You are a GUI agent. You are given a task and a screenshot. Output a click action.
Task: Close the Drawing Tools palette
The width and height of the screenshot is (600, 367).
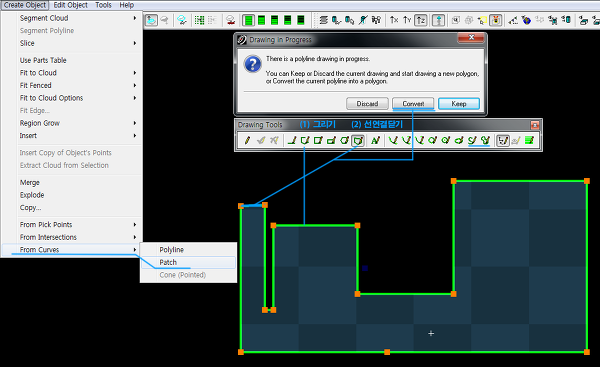point(535,125)
